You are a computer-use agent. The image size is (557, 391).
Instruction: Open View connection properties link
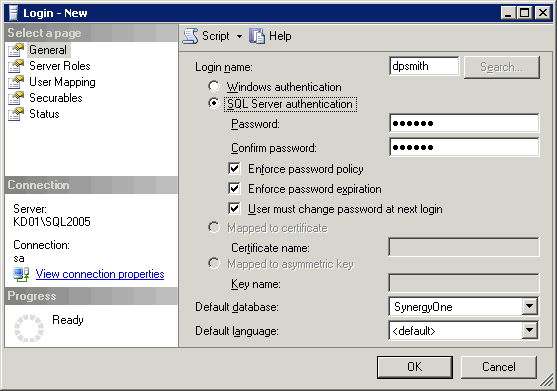[100, 274]
